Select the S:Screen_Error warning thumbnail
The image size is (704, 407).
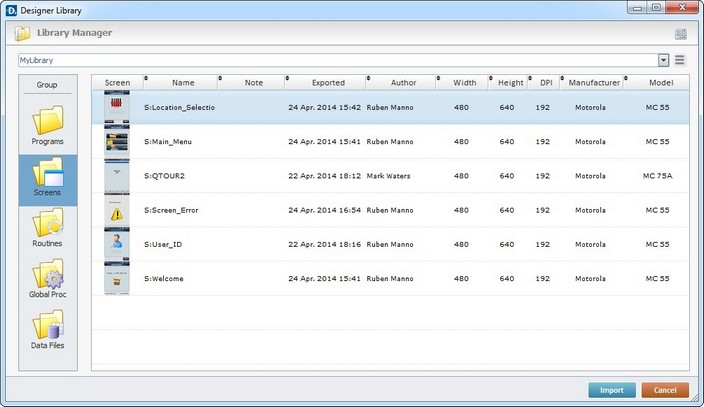pyautogui.click(x=117, y=210)
